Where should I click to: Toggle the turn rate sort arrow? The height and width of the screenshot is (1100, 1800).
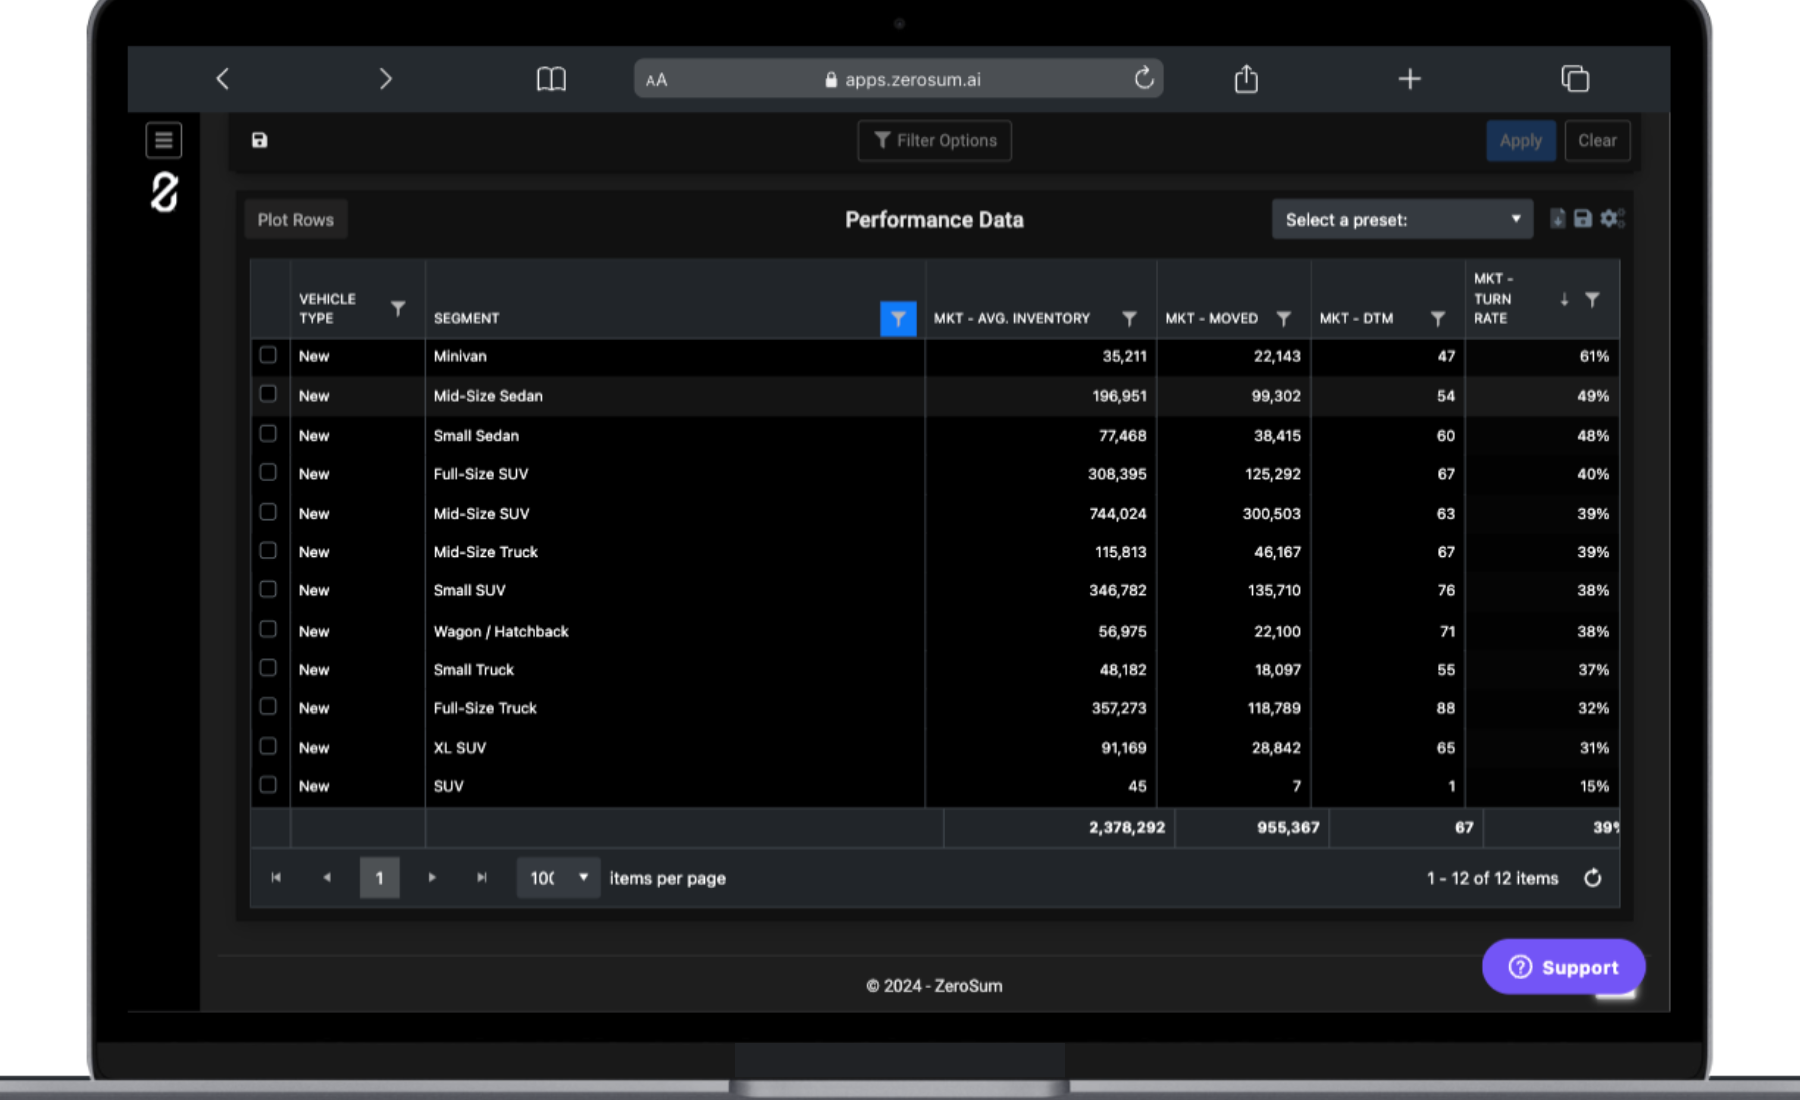[x=1564, y=299]
